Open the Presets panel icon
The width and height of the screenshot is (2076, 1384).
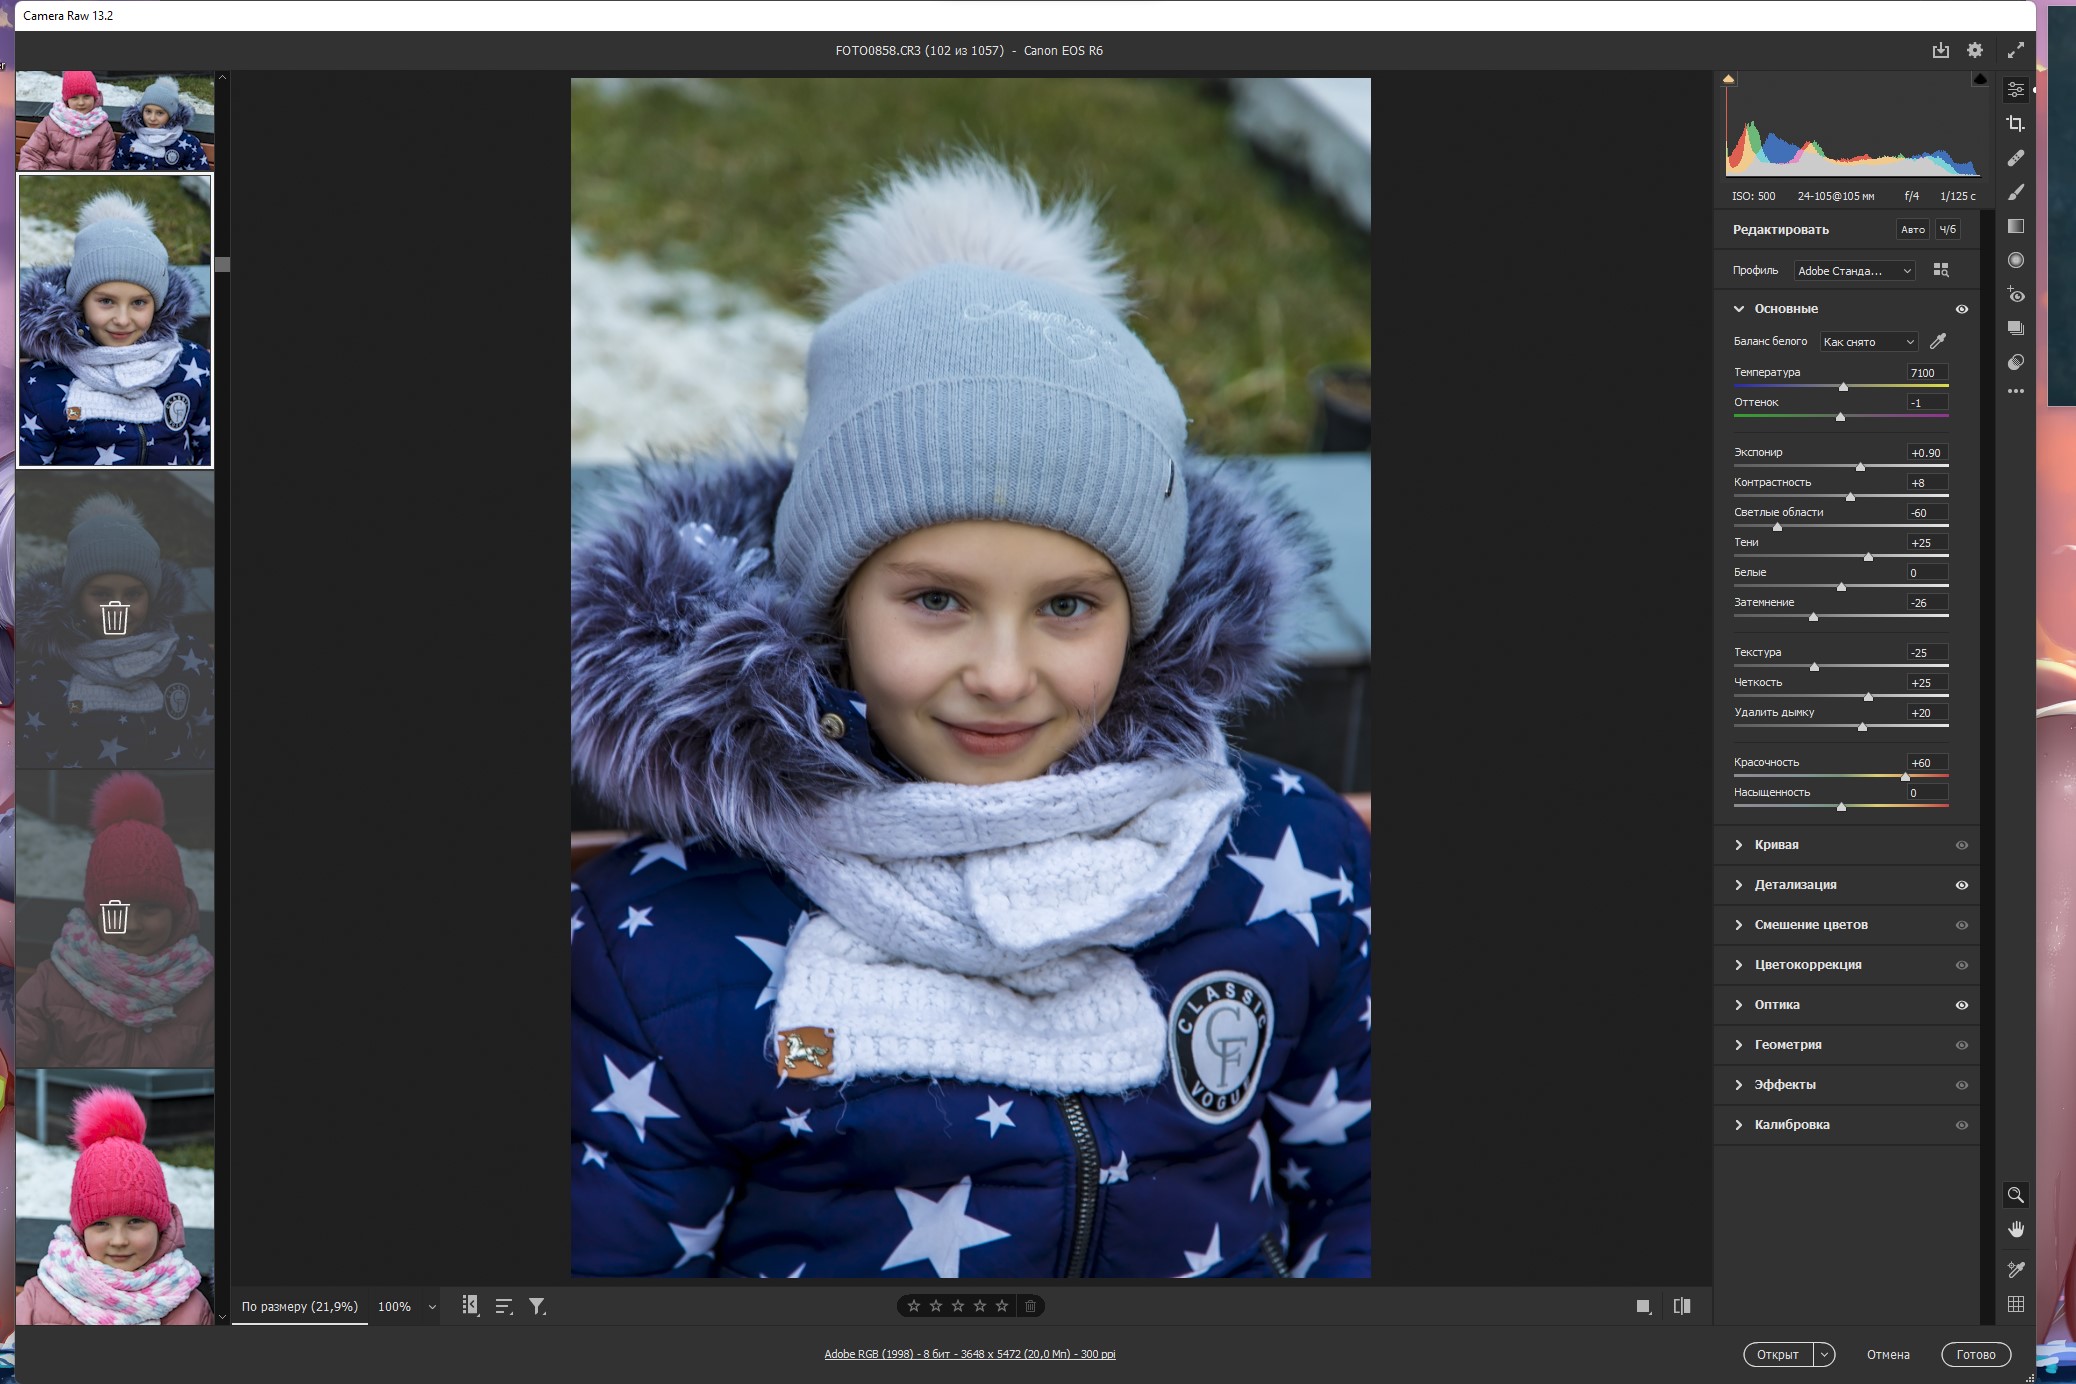[2015, 362]
